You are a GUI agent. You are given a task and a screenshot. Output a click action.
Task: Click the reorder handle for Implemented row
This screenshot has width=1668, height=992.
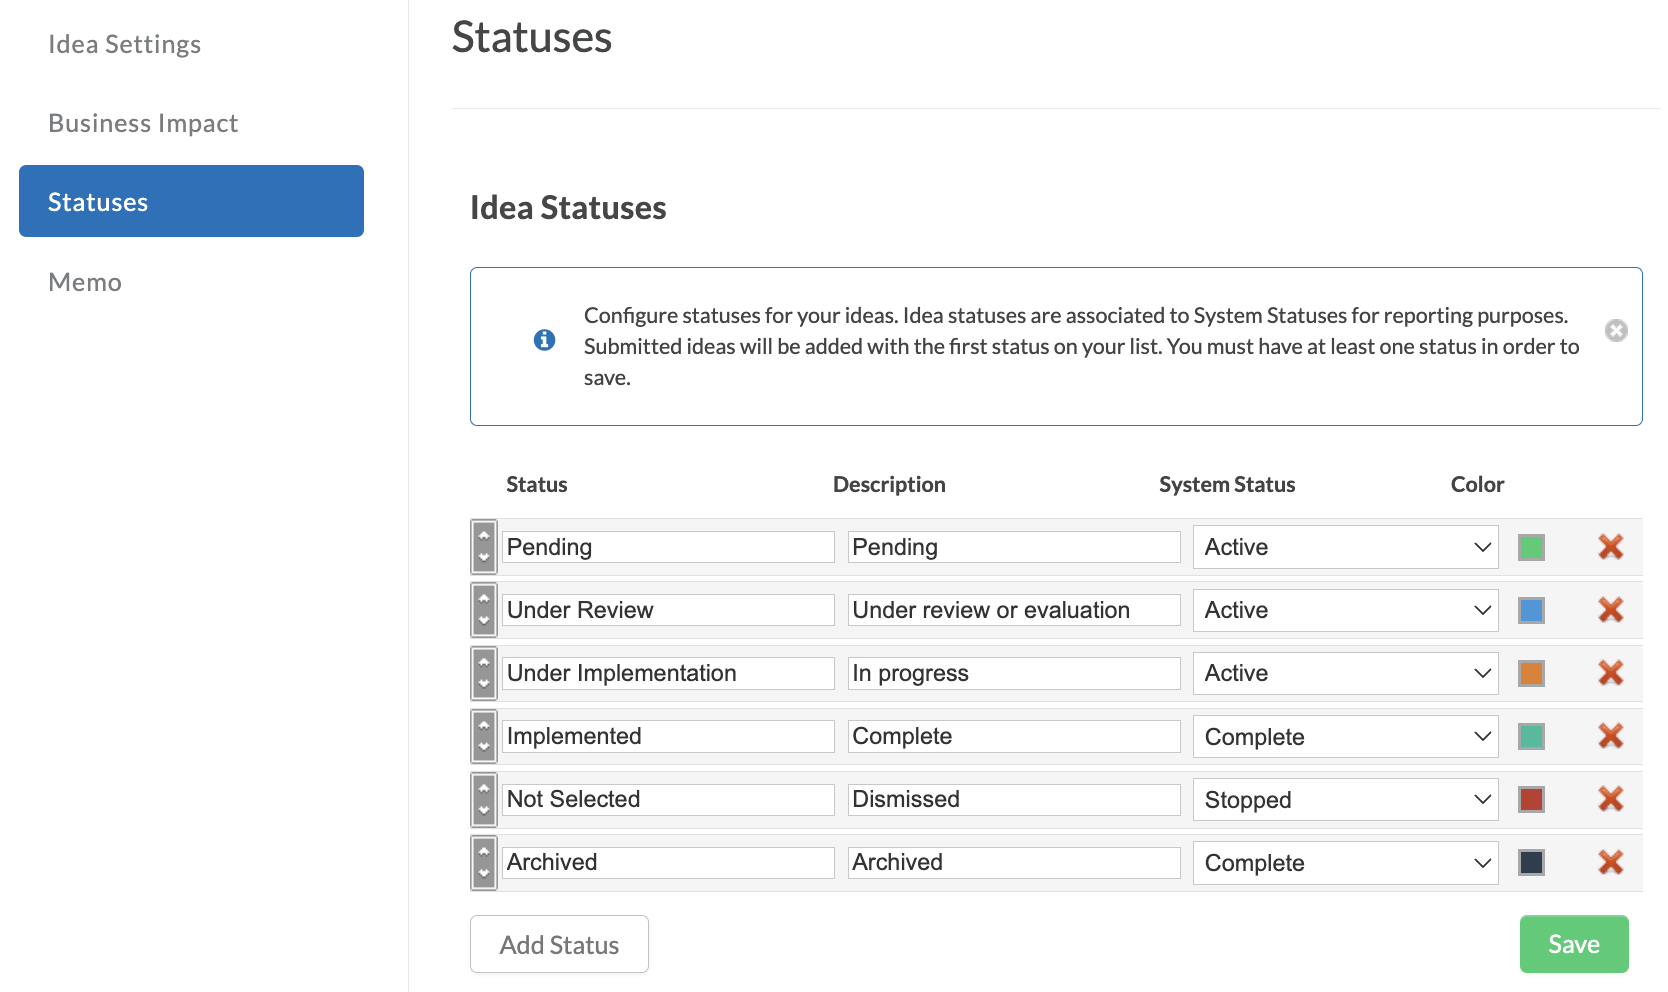coord(484,736)
